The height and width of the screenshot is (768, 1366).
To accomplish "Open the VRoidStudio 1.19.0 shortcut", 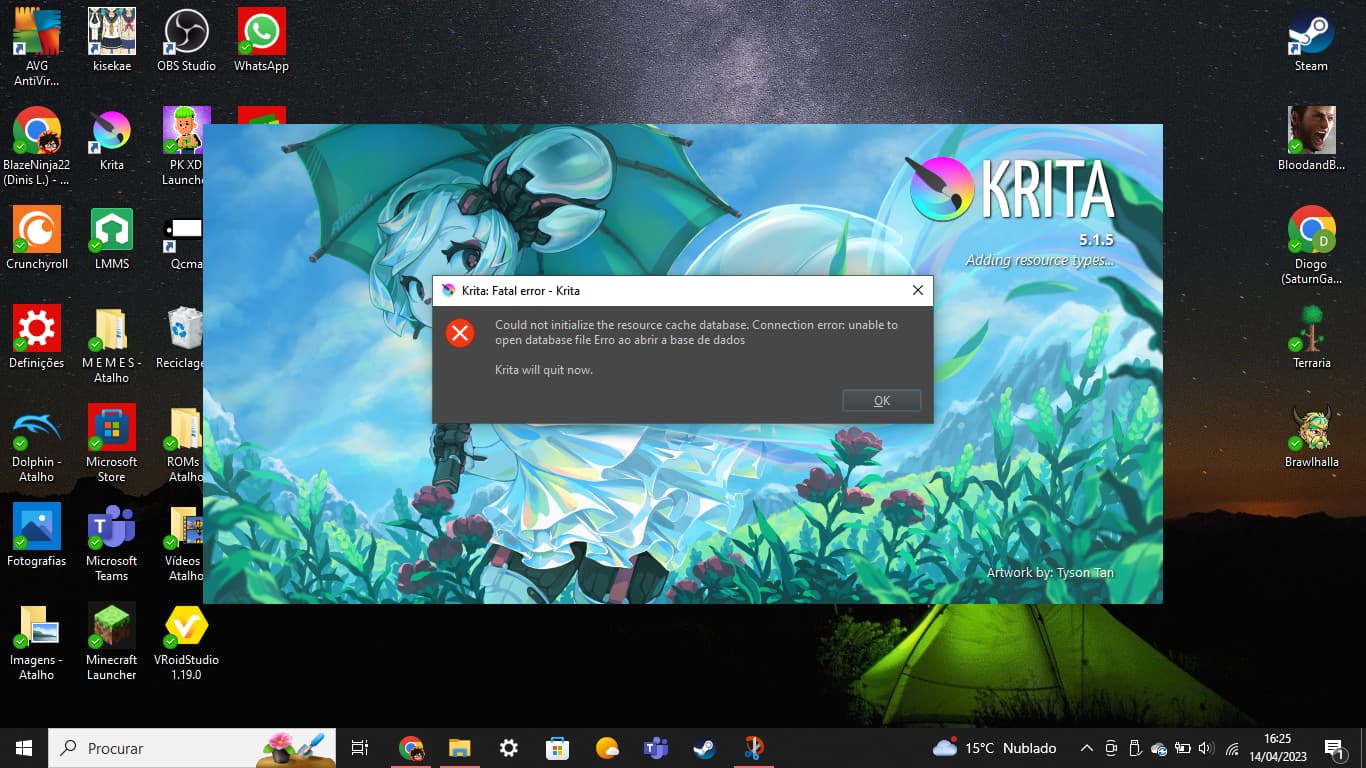I will (186, 641).
